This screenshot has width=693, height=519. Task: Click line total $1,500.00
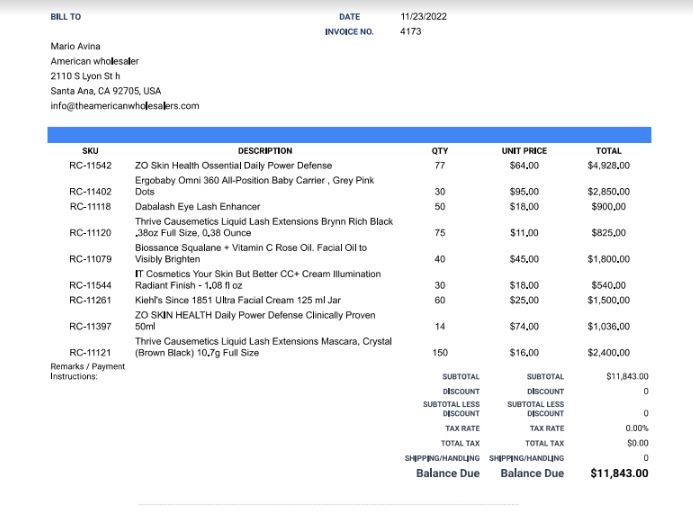609,300
